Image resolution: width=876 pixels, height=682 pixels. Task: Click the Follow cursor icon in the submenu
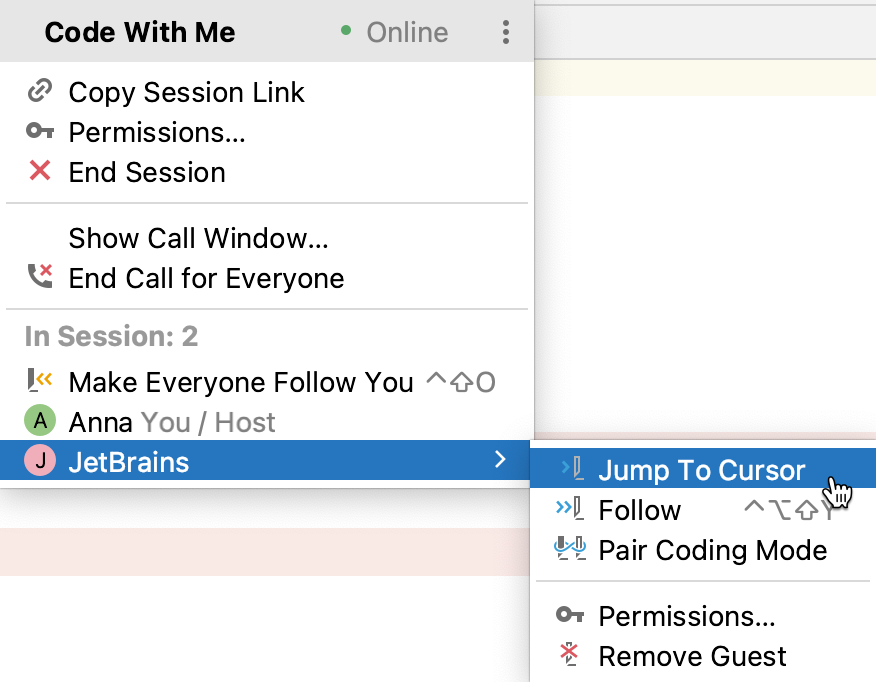tap(569, 510)
